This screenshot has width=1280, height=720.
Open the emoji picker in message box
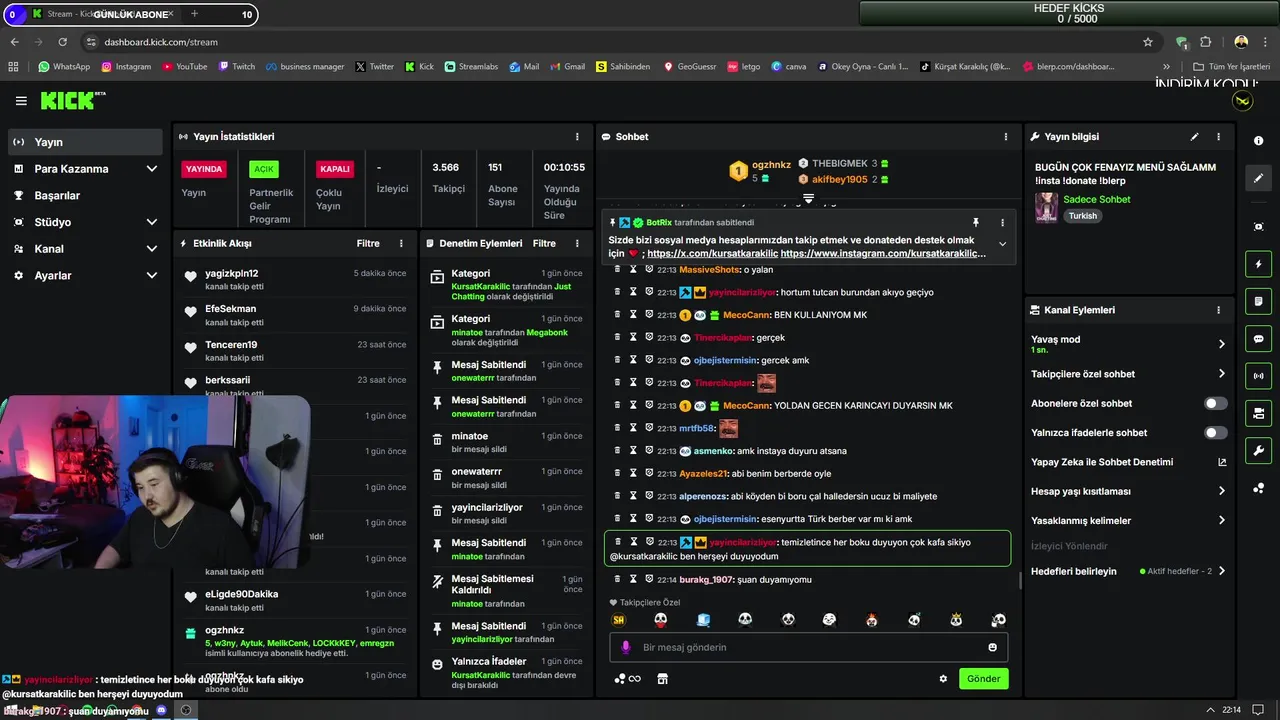coord(993,647)
